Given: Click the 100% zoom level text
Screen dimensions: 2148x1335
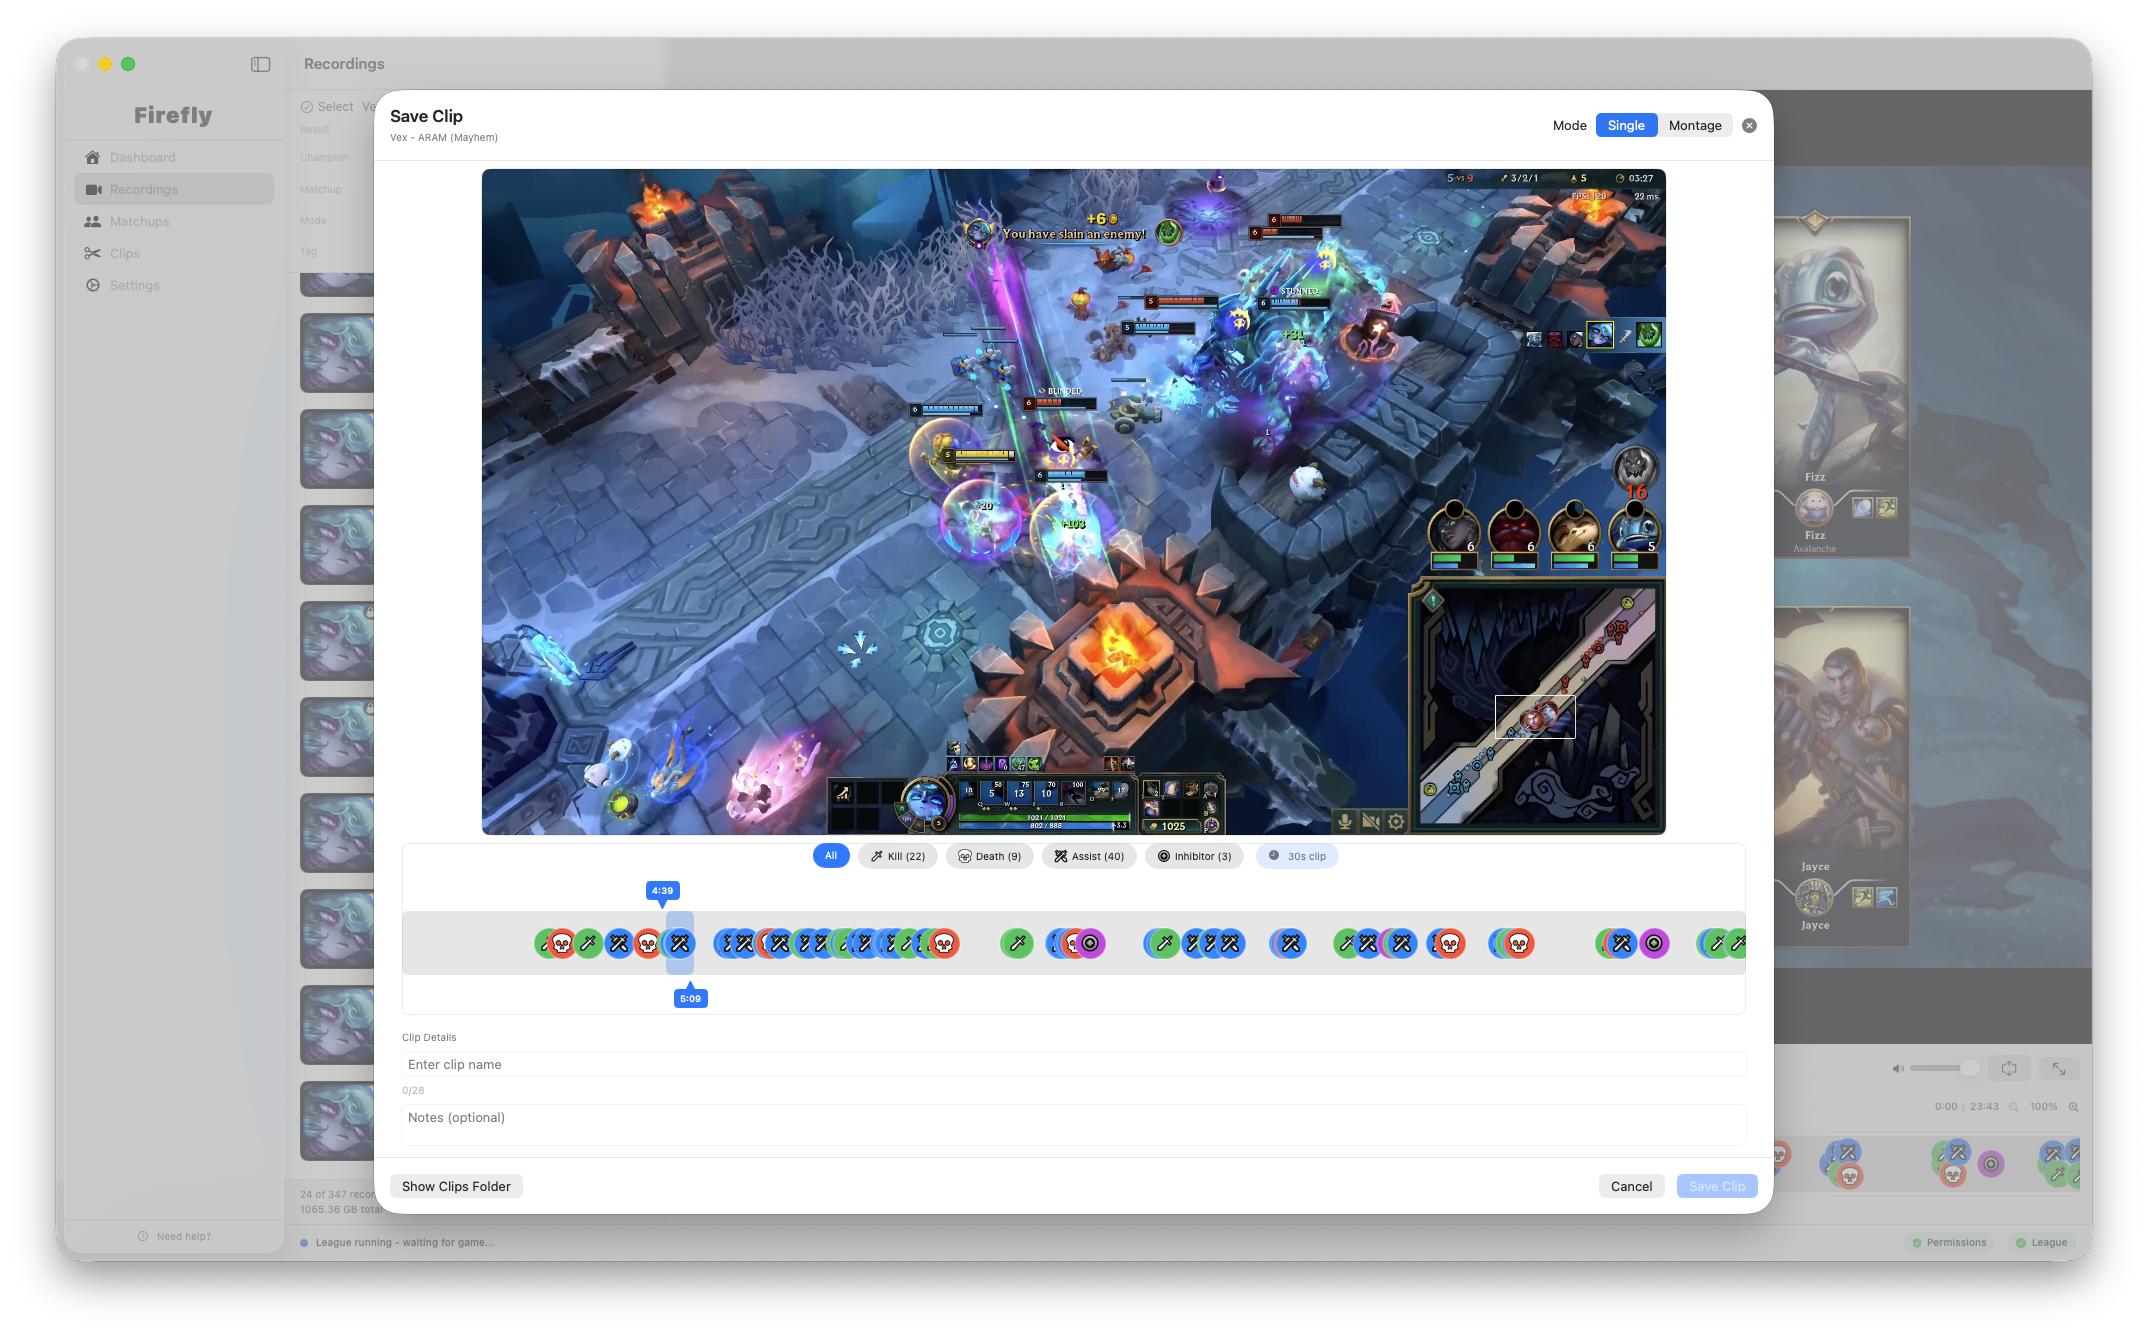Looking at the screenshot, I should (2043, 1107).
